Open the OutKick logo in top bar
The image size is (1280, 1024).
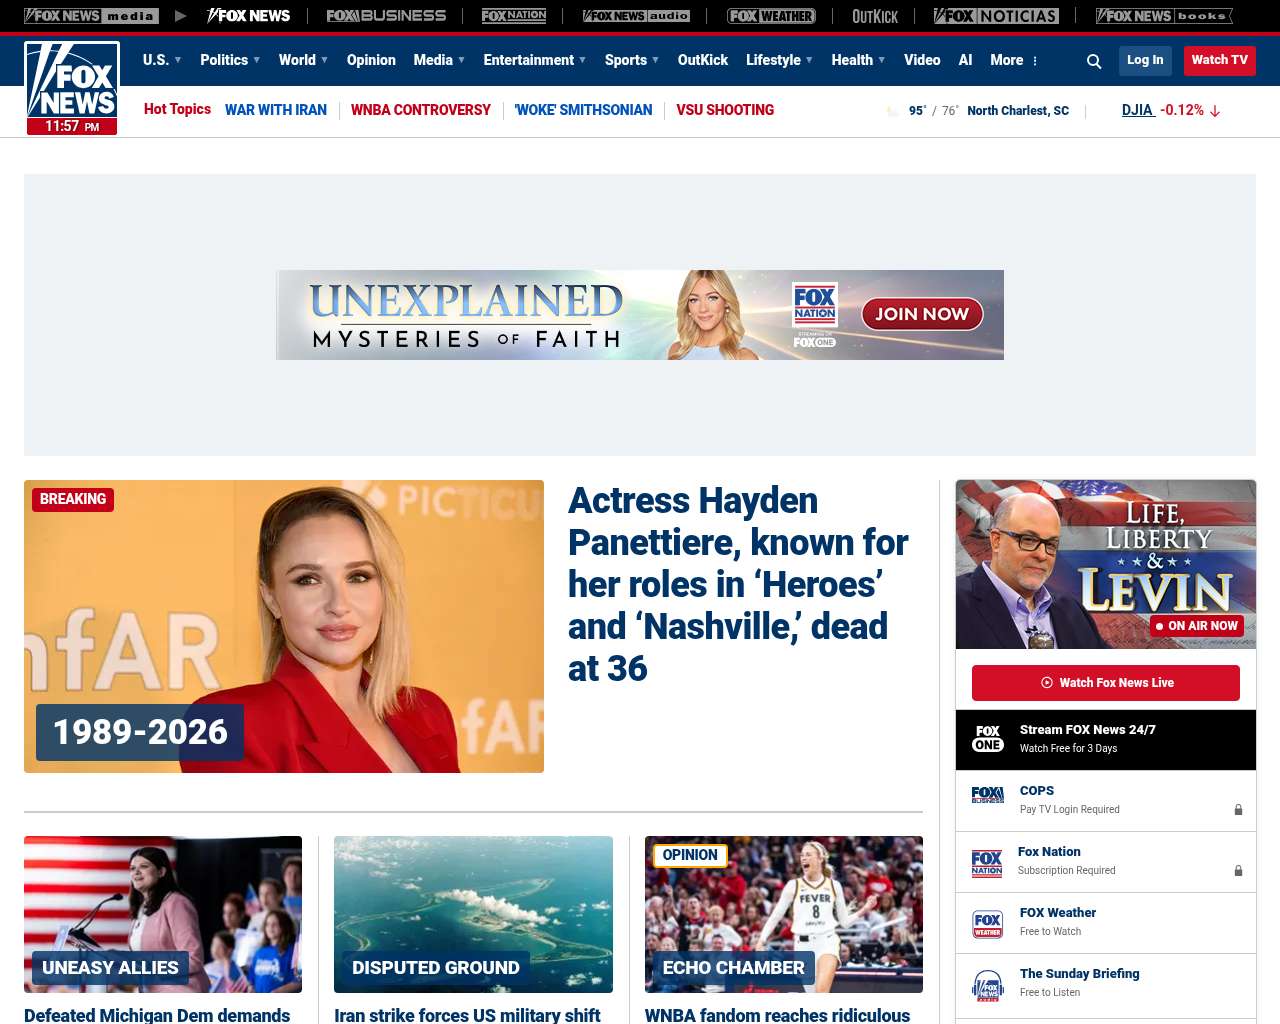pos(875,16)
